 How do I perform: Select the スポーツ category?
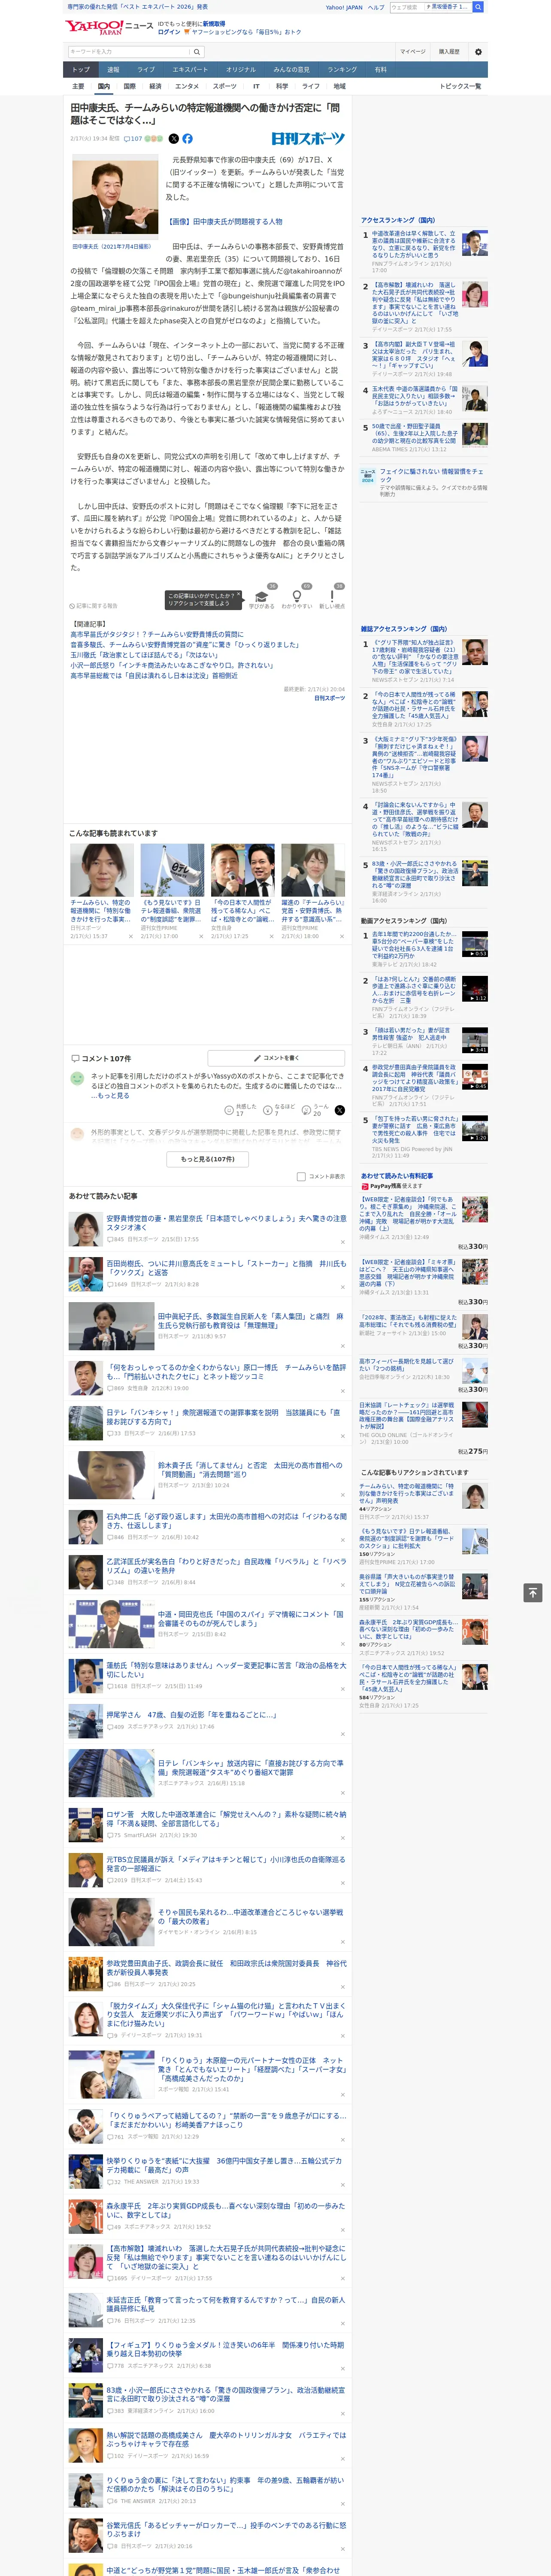(x=225, y=86)
